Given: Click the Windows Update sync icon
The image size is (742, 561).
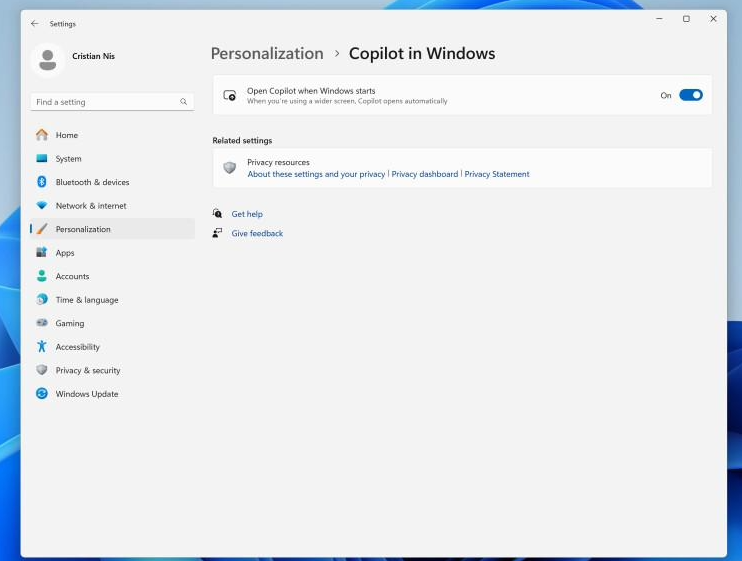Looking at the screenshot, I should pyautogui.click(x=42, y=394).
